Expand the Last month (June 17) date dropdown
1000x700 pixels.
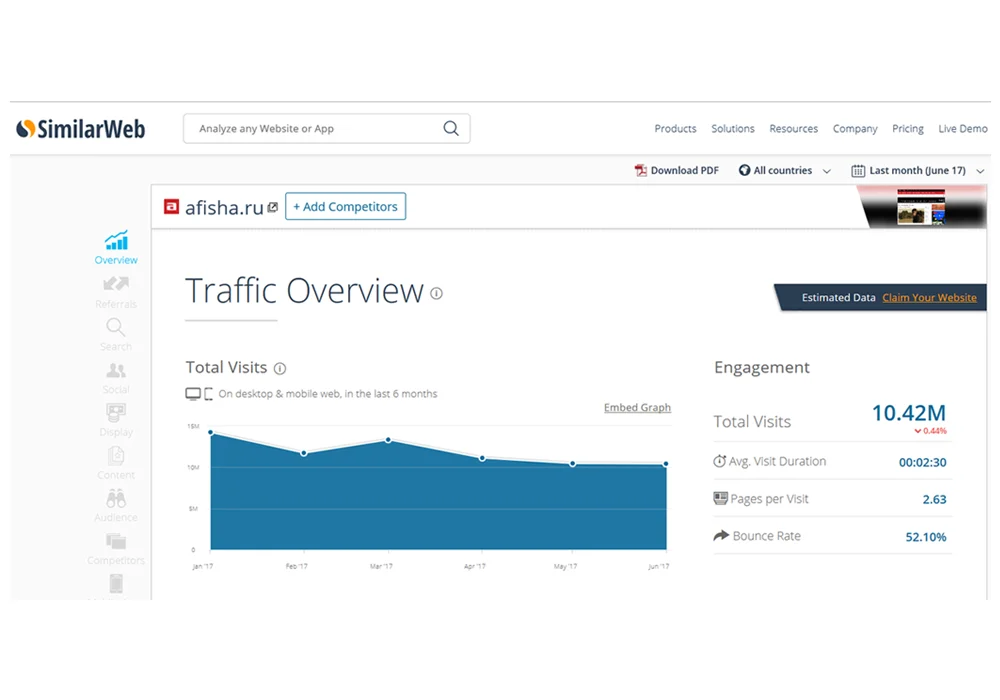(x=918, y=171)
